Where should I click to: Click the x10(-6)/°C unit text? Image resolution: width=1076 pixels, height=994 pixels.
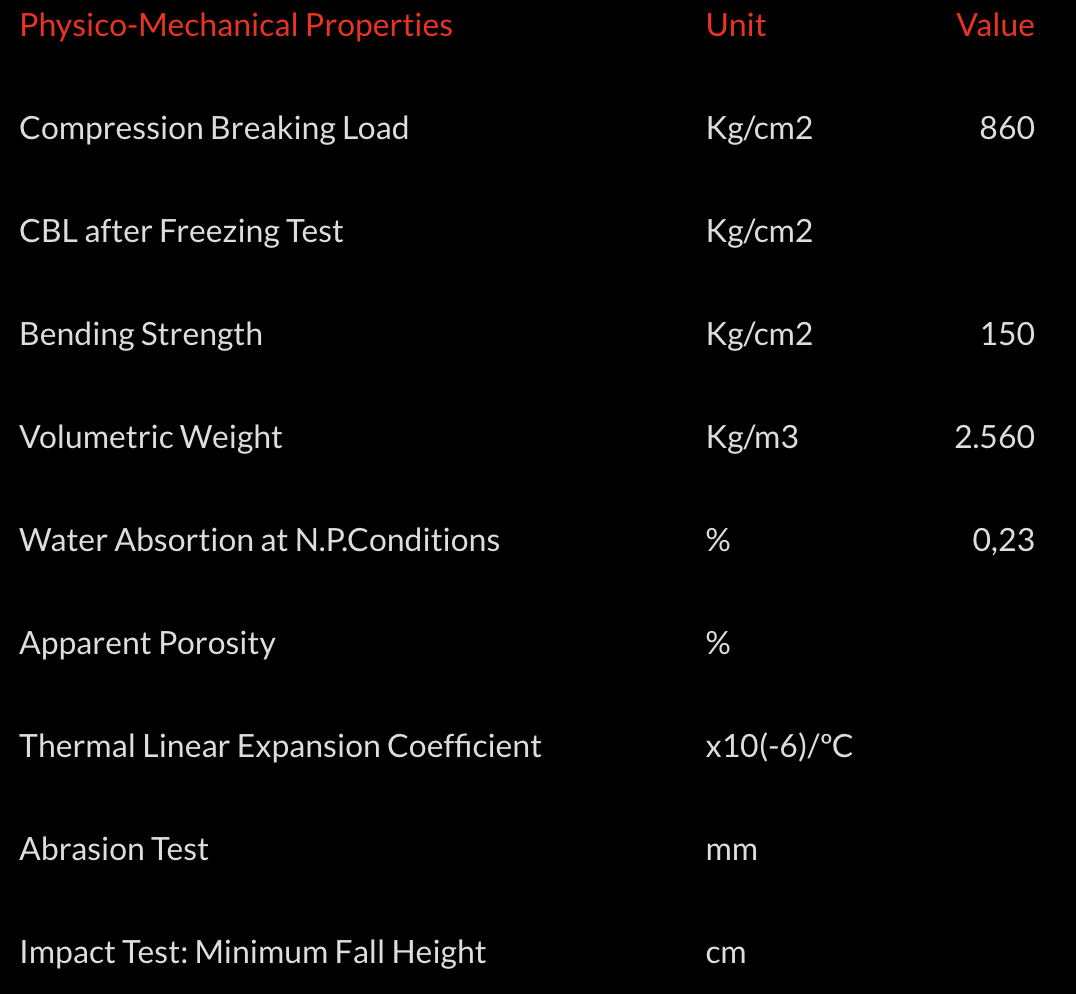(x=779, y=746)
